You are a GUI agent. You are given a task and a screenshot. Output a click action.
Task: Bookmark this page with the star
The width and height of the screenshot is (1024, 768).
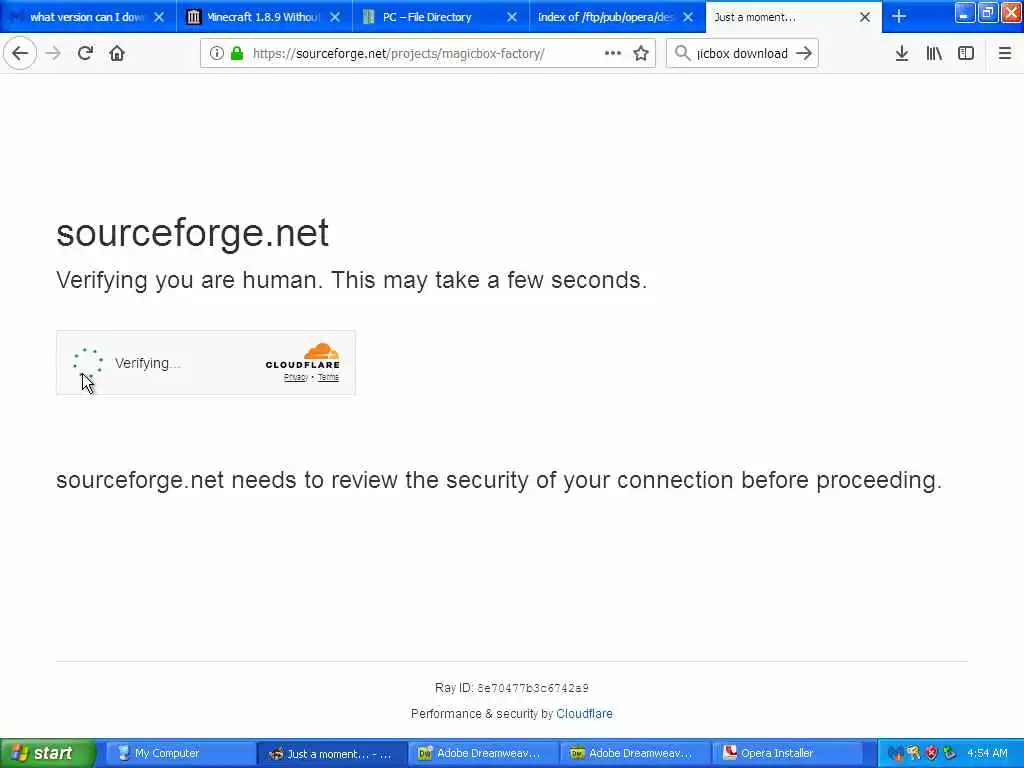[x=641, y=54]
